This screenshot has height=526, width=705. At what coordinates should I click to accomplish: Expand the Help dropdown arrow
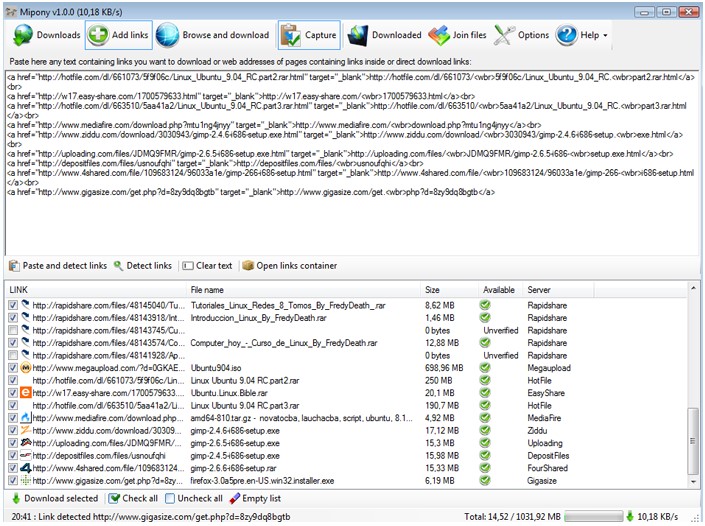[x=605, y=36]
